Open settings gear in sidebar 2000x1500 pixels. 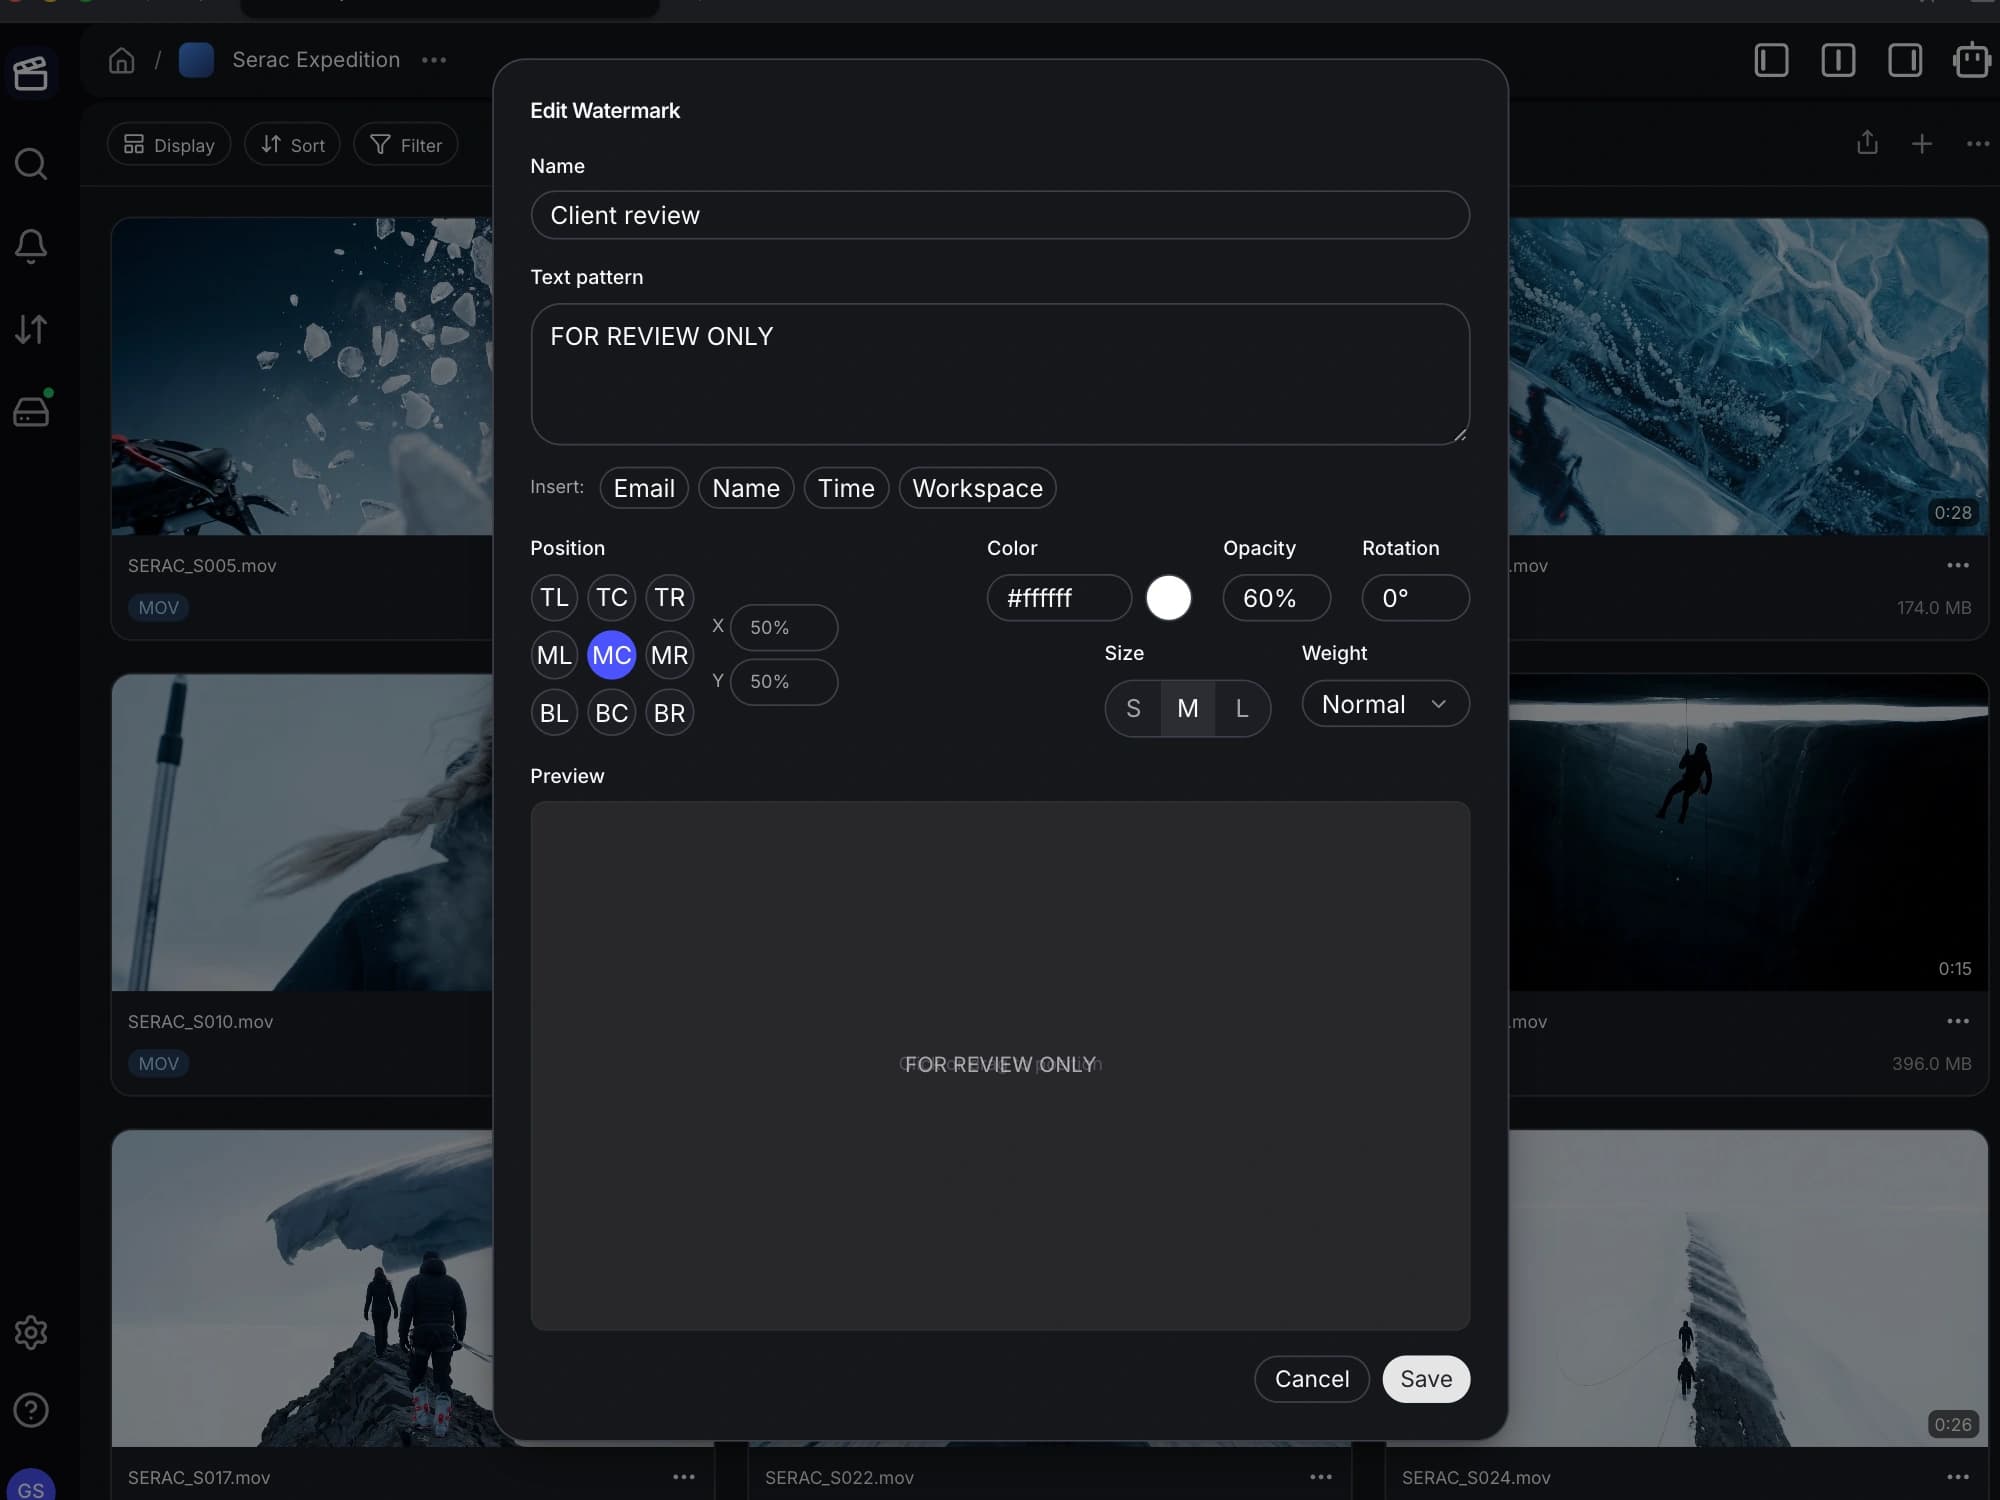click(31, 1332)
